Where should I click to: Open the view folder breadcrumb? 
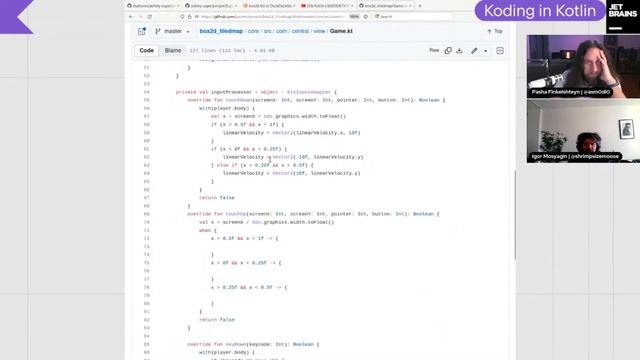tap(319, 31)
